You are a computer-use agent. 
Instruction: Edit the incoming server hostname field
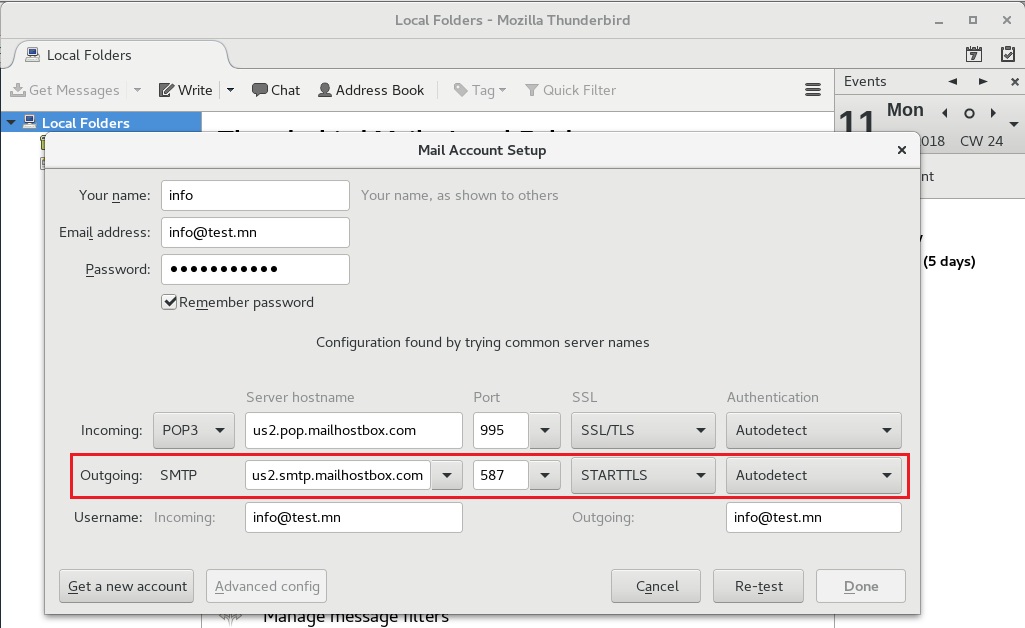[x=354, y=431]
